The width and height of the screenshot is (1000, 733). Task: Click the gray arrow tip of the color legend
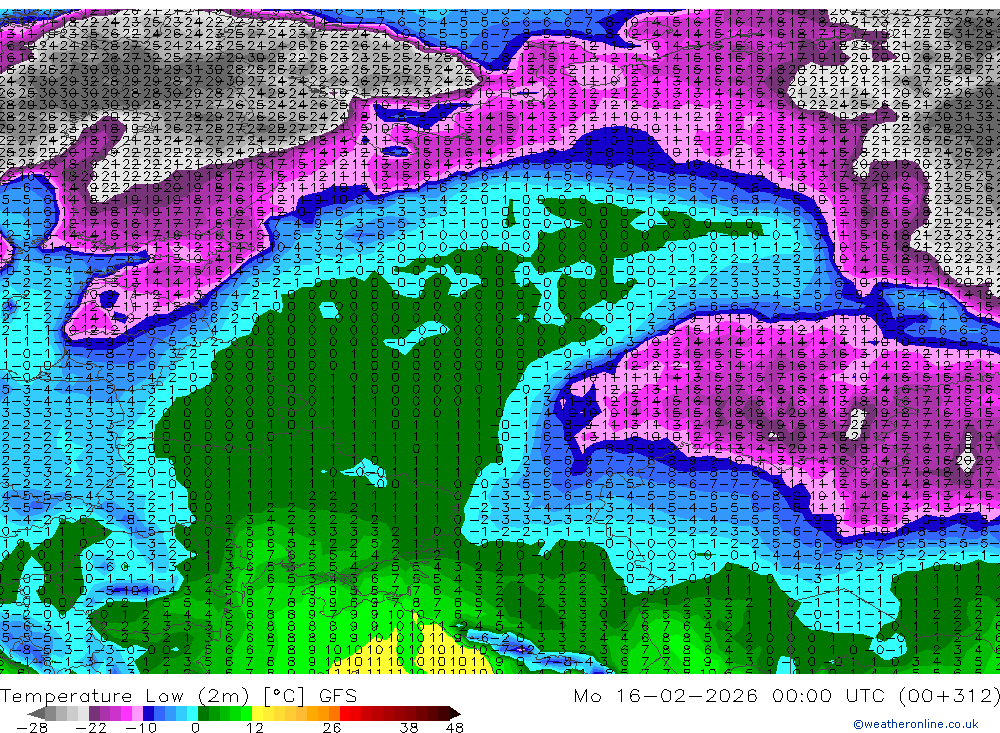(x=36, y=713)
